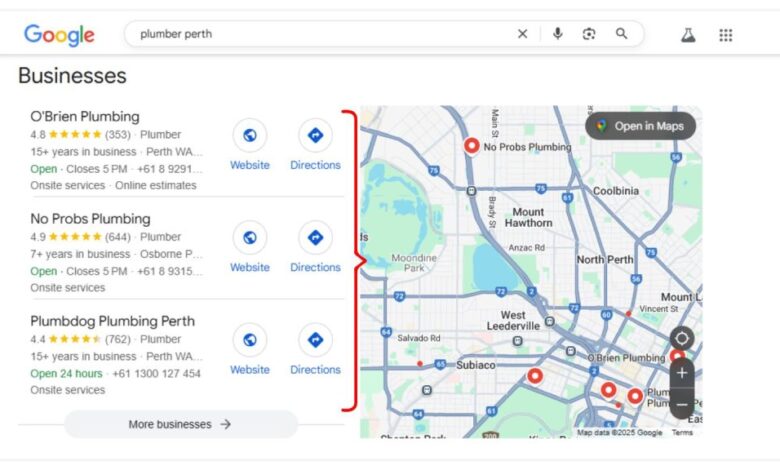Click the Businesses heading
Image resolution: width=780 pixels, height=470 pixels.
pos(73,76)
